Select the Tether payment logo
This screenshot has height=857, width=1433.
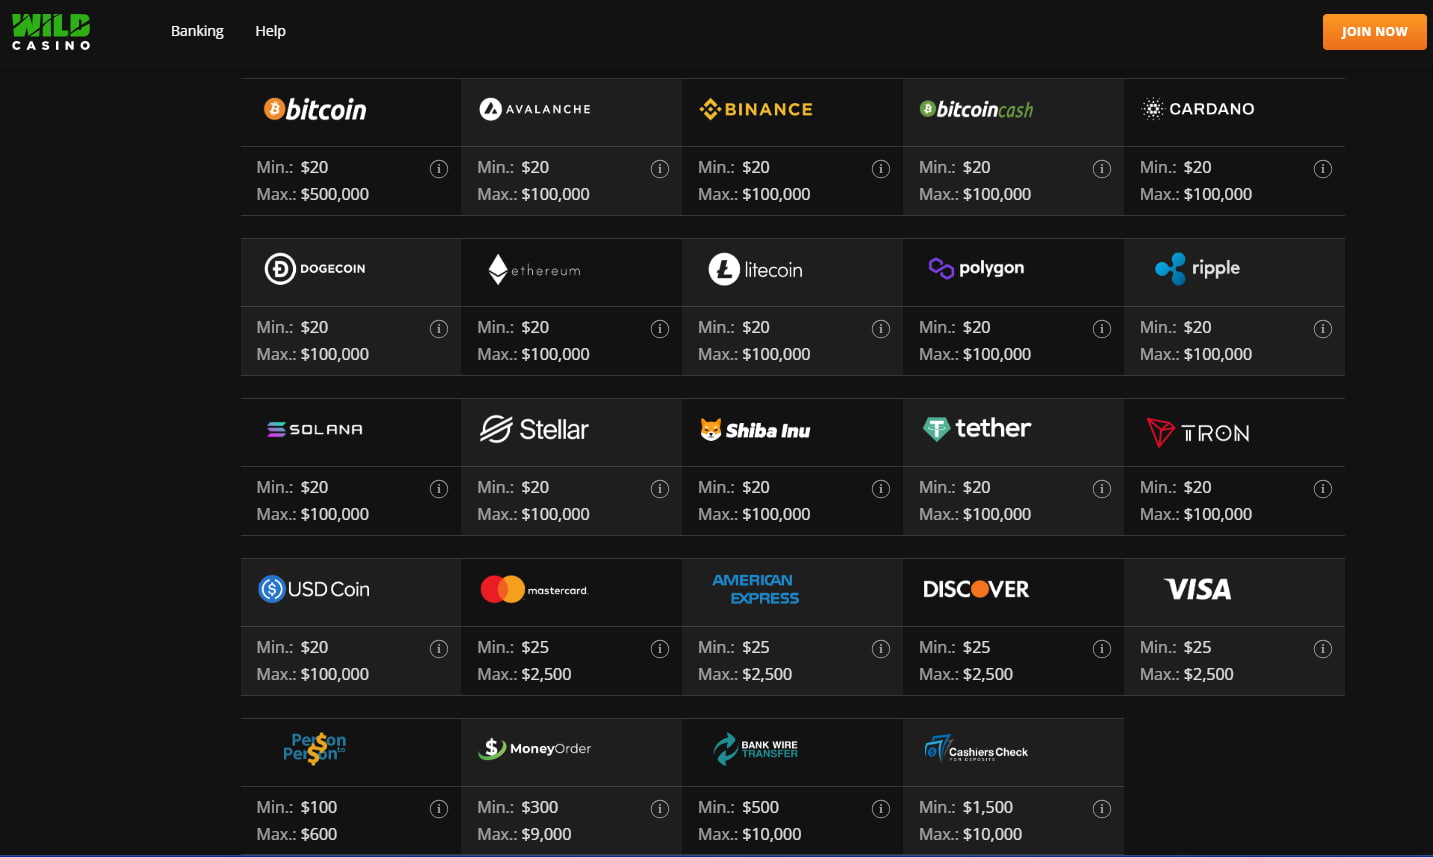click(976, 429)
